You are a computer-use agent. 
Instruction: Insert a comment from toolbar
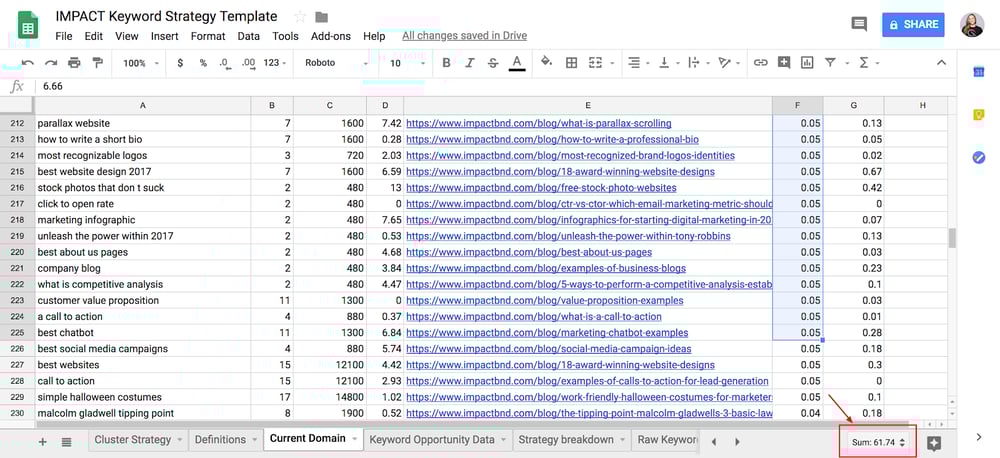click(x=784, y=63)
